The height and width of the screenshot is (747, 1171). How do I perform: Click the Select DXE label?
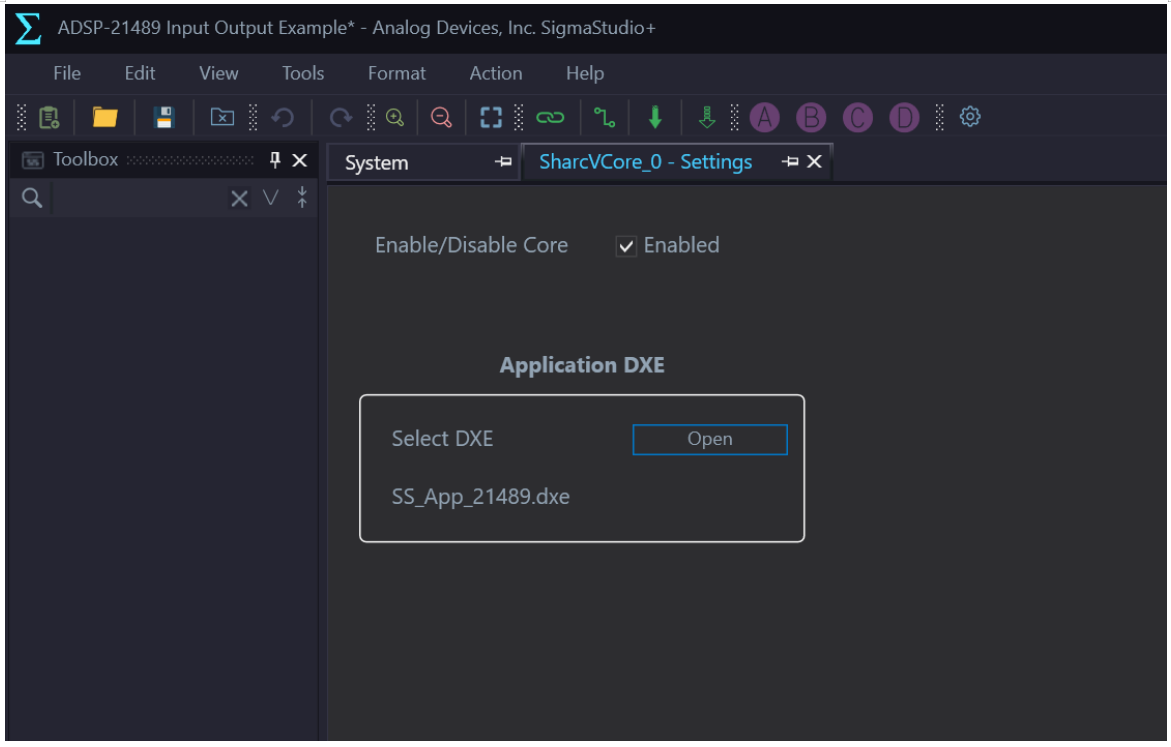pos(442,438)
